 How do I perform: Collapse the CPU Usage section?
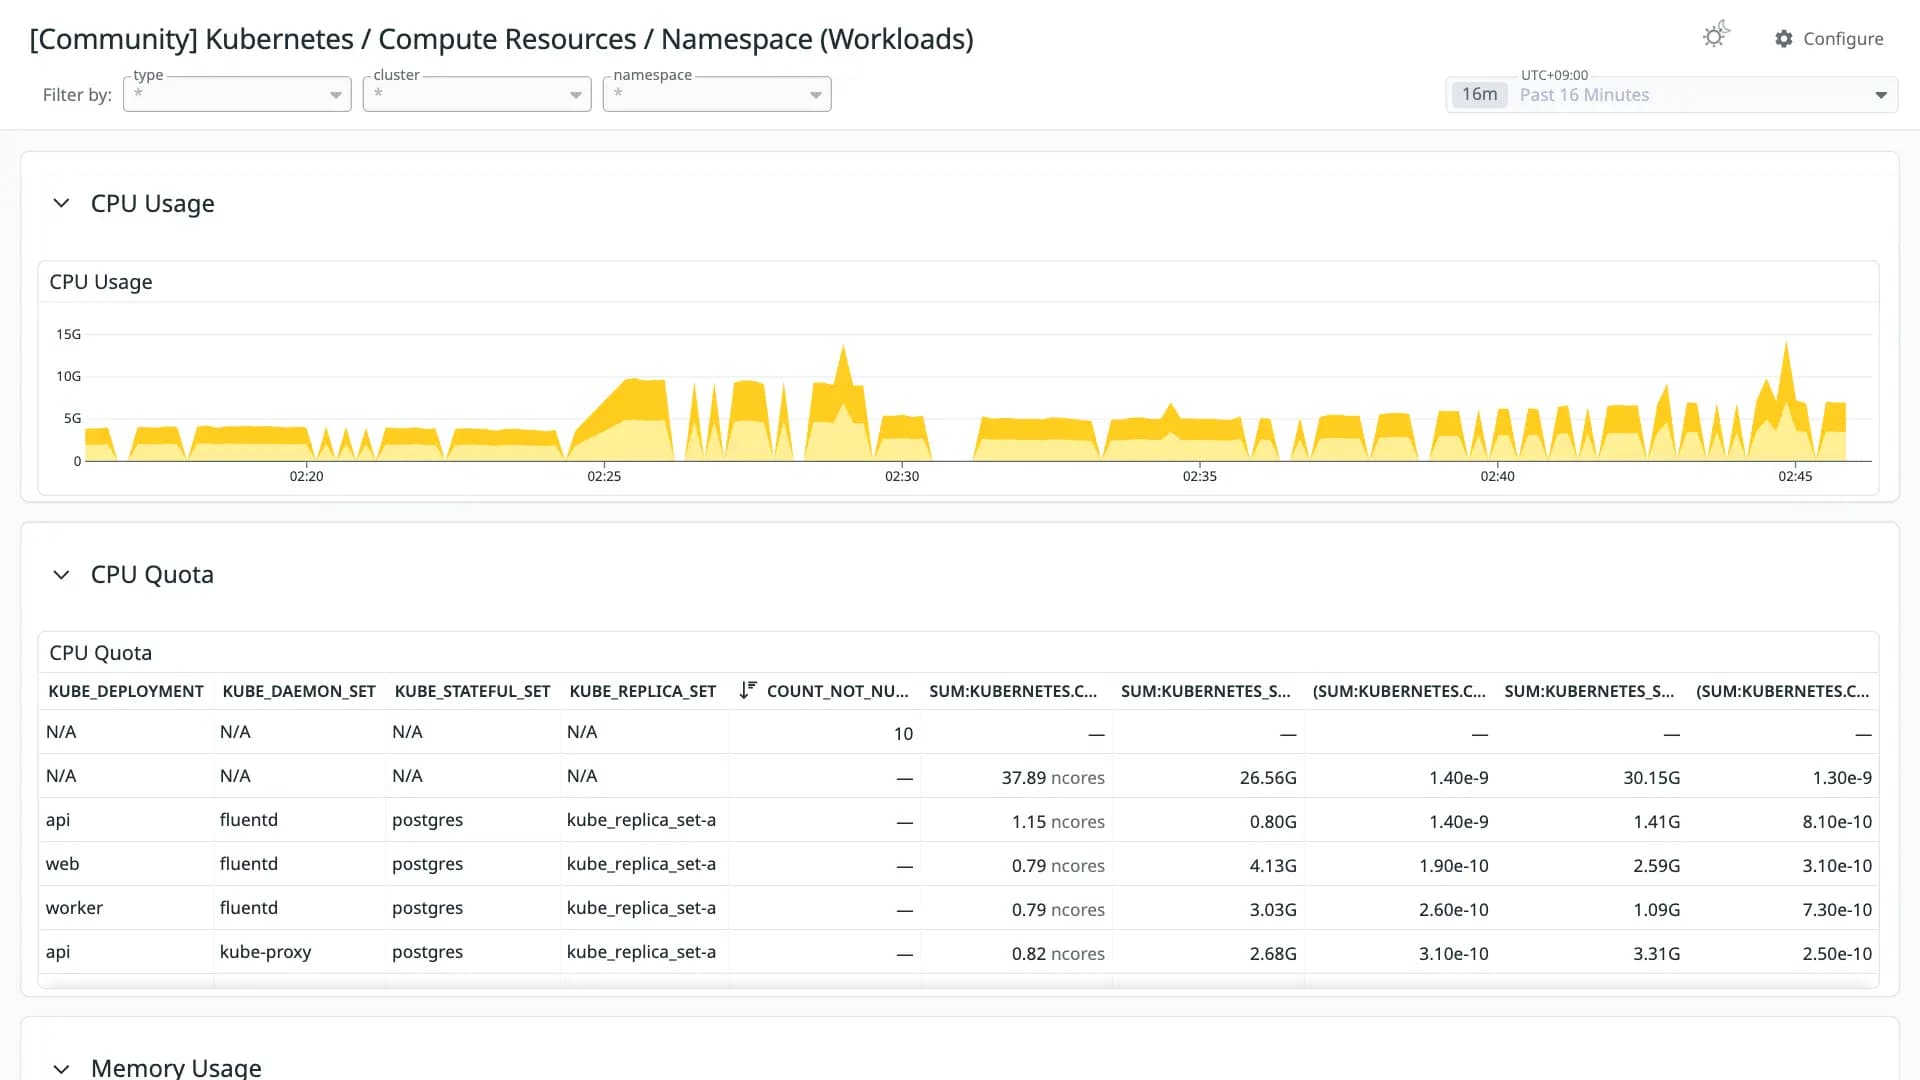(x=61, y=203)
